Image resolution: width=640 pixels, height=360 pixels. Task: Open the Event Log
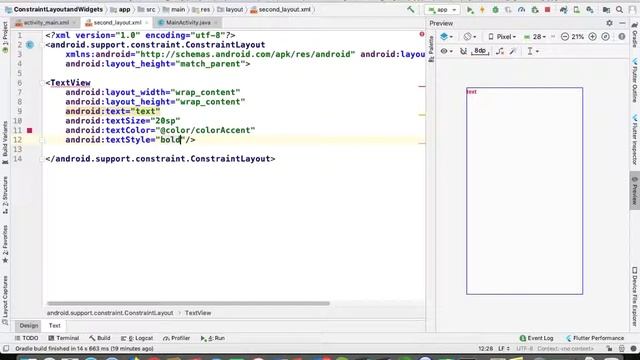(536, 338)
